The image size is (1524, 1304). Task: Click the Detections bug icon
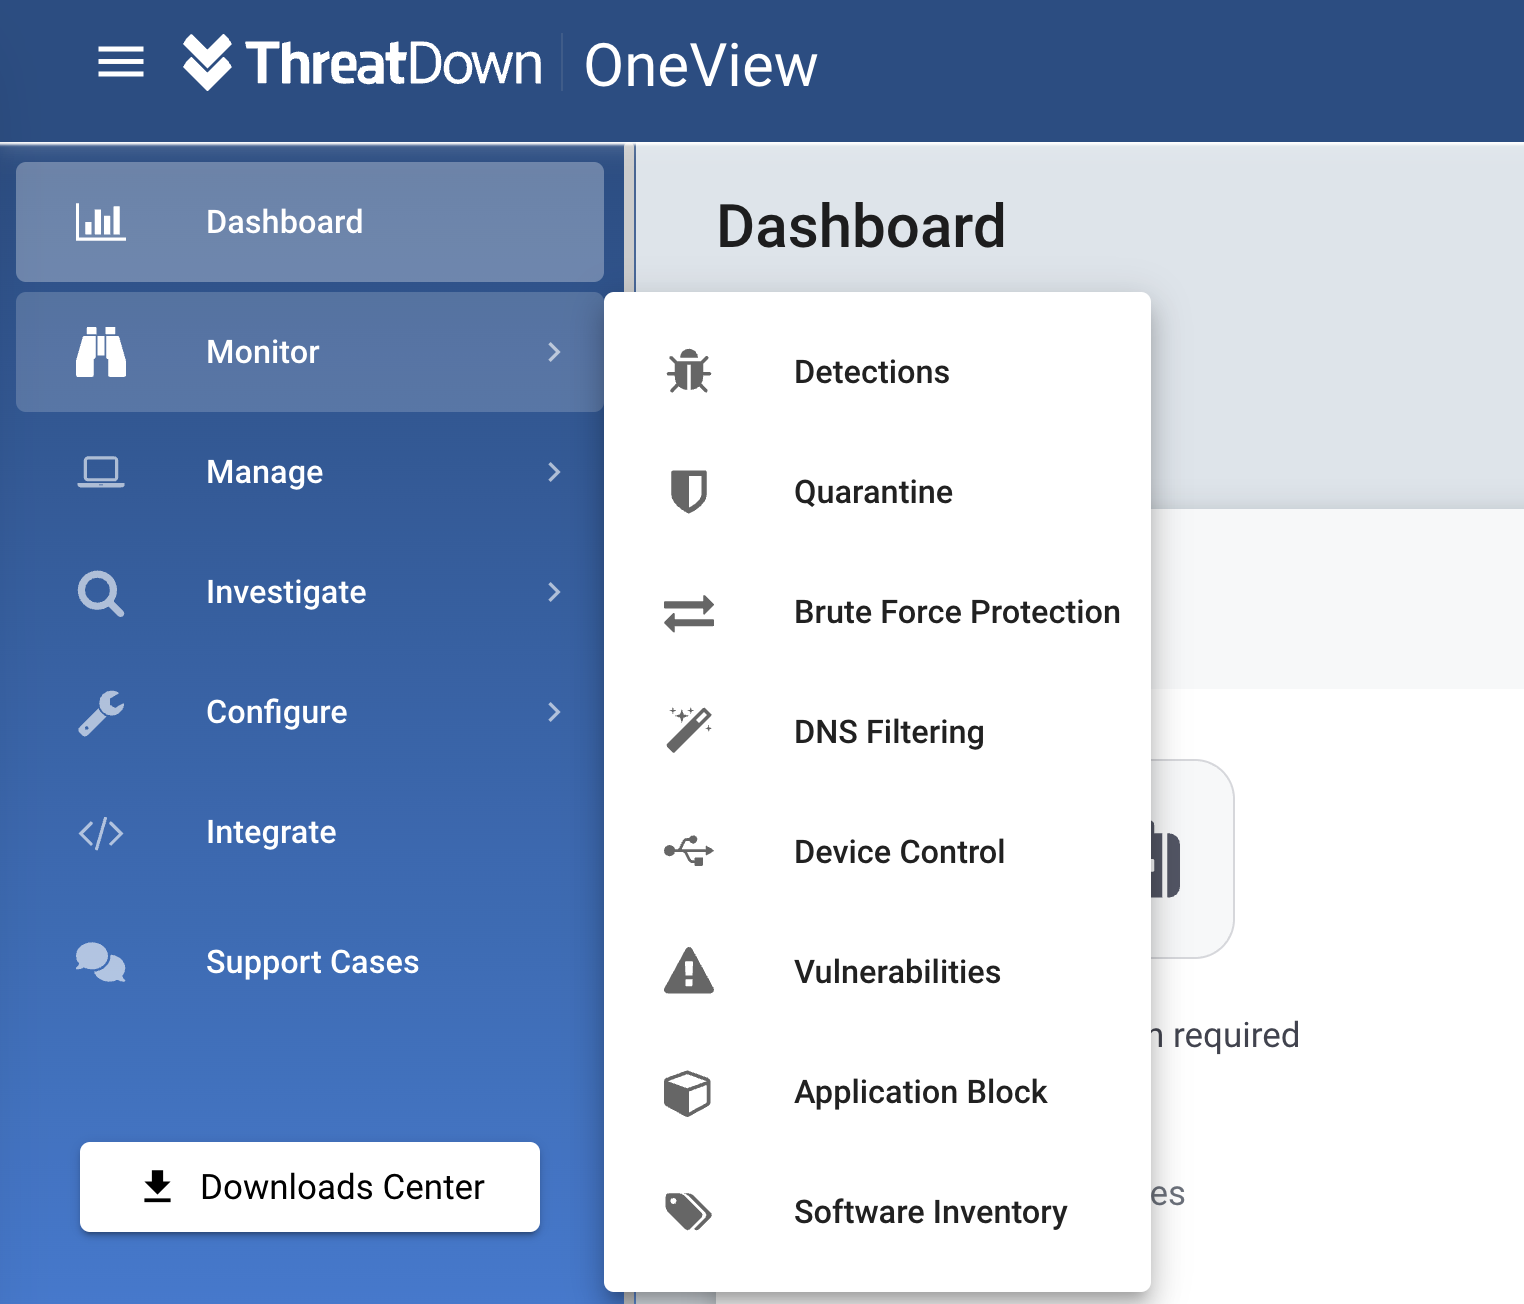coord(689,371)
